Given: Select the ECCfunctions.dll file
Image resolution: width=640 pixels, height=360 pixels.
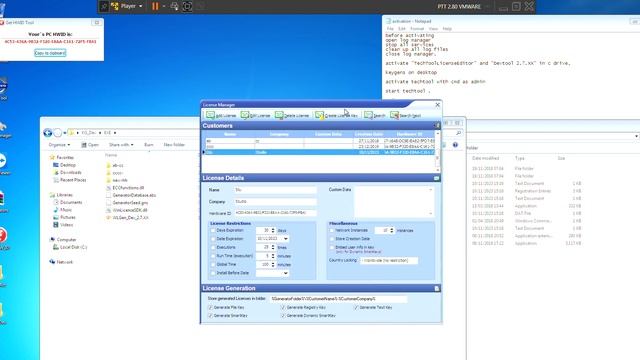Looking at the screenshot, I should [125, 188].
